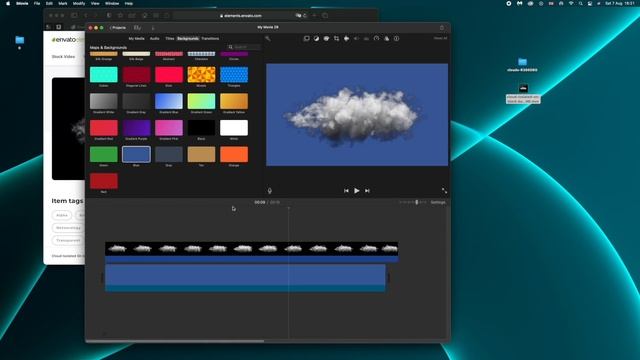Select the blue background clip in timeline
The width and height of the screenshot is (640, 360).
(245, 278)
